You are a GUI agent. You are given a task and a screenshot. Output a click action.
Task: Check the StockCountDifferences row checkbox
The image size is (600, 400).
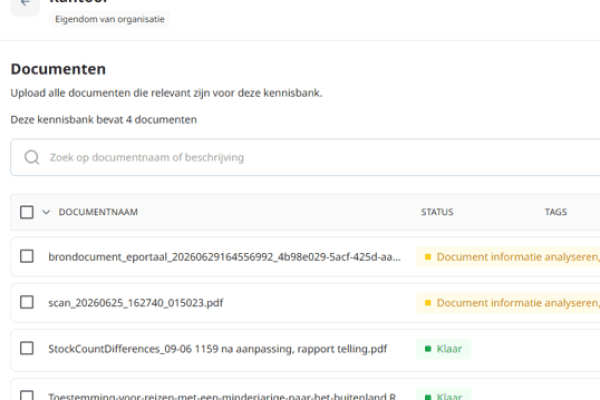click(x=27, y=348)
